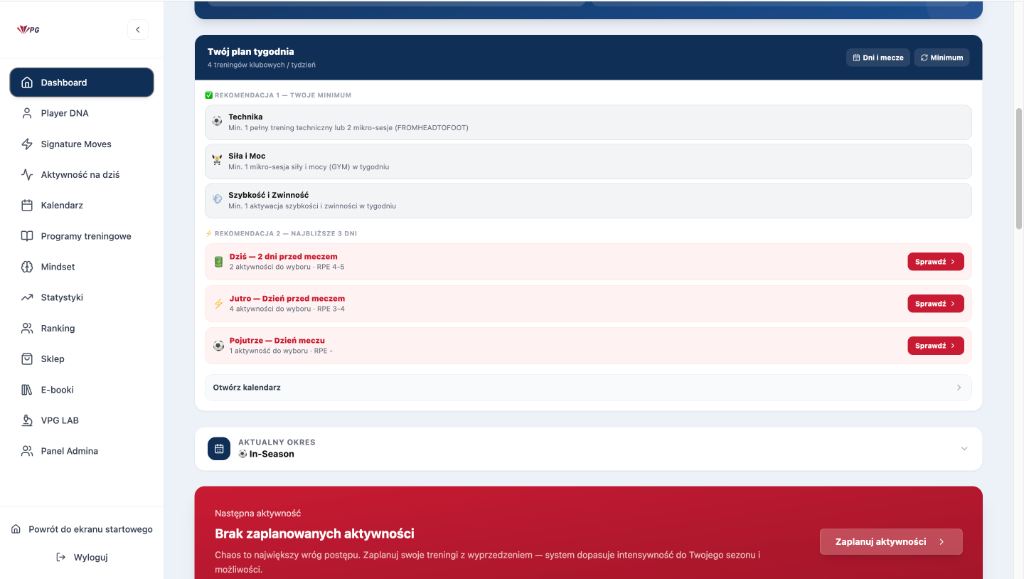
Task: Click Sprawdź for Pojutrze — Dzień meczu
Action: coord(935,345)
